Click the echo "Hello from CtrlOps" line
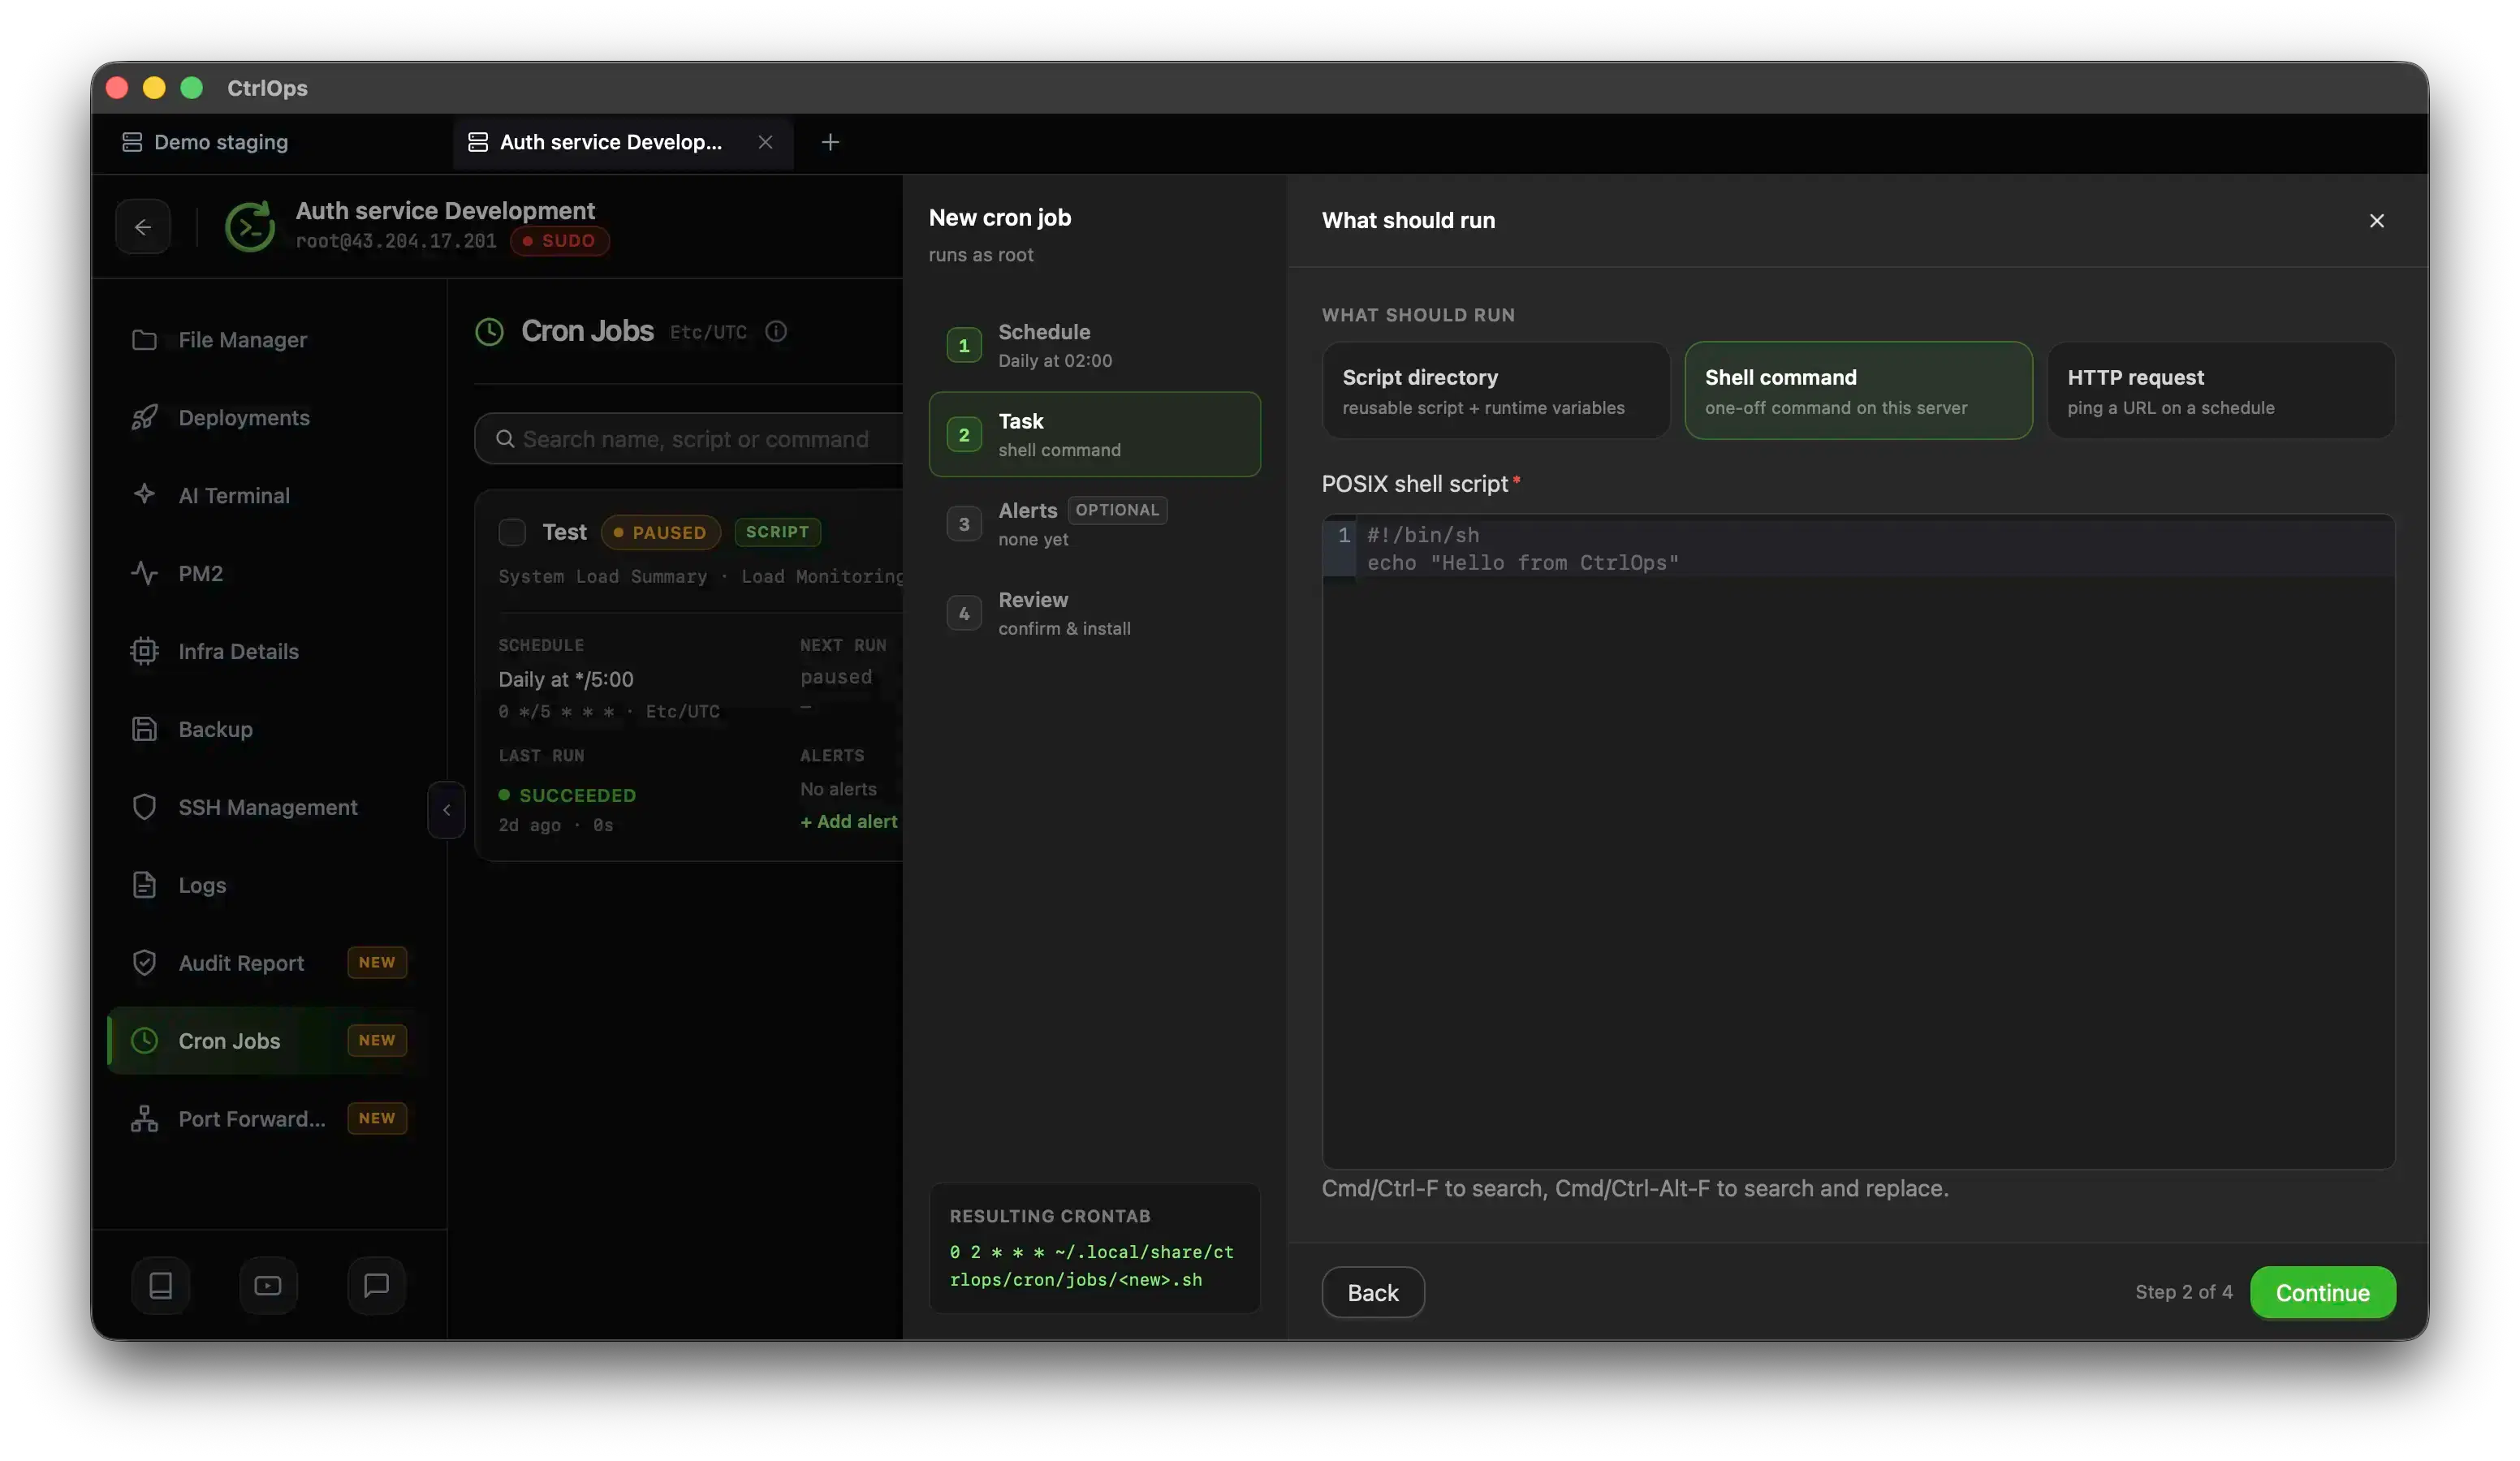The width and height of the screenshot is (2520, 1461). [x=1523, y=563]
